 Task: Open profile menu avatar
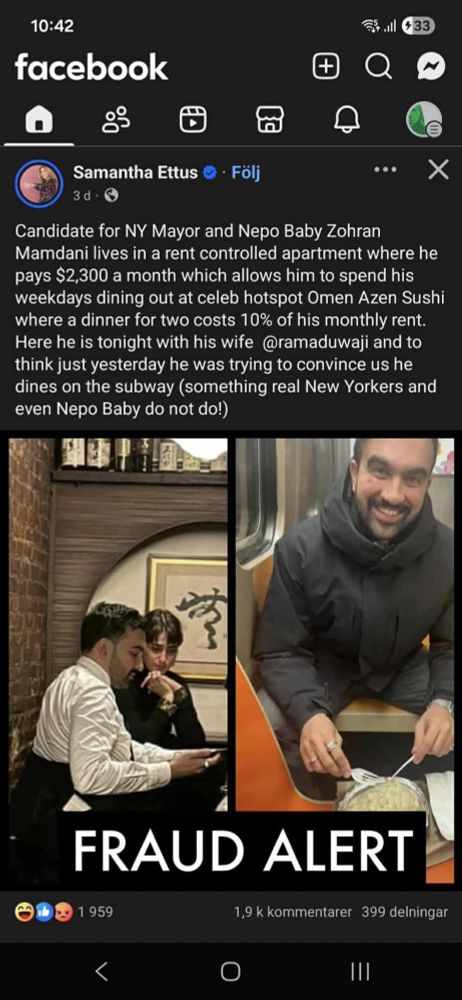(424, 120)
